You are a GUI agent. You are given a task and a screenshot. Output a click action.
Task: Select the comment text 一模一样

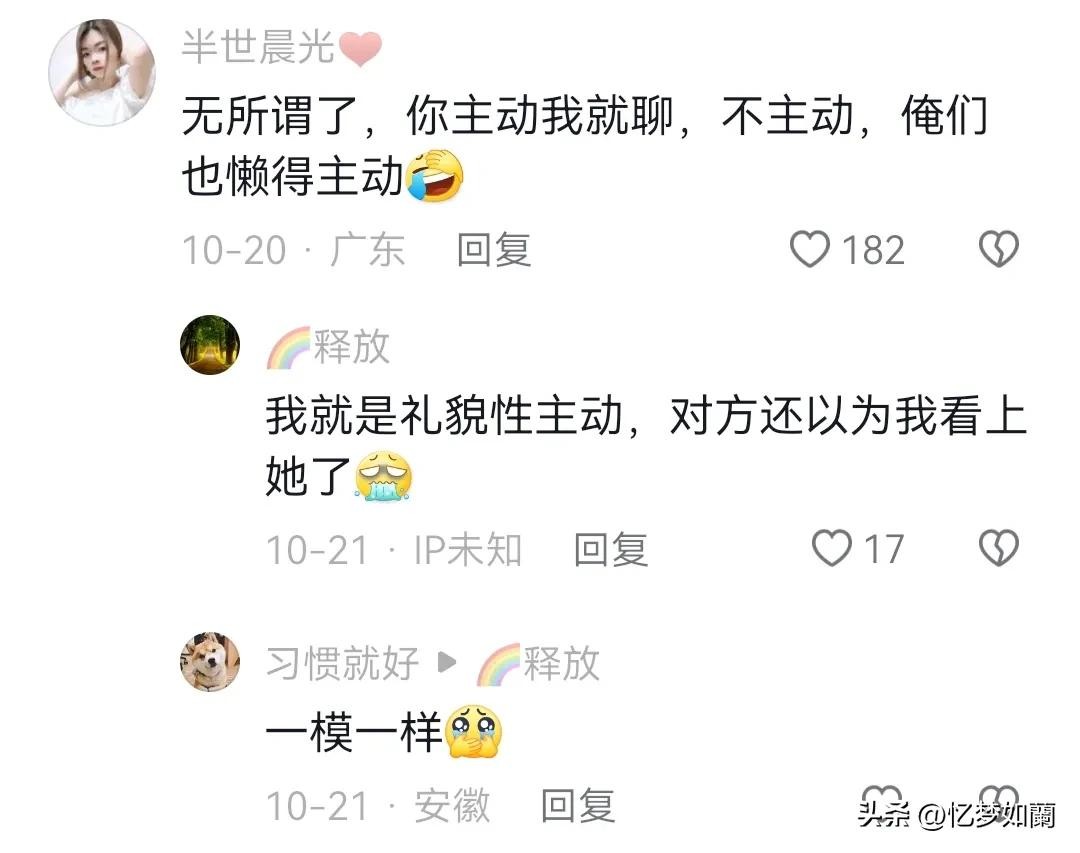click(355, 732)
